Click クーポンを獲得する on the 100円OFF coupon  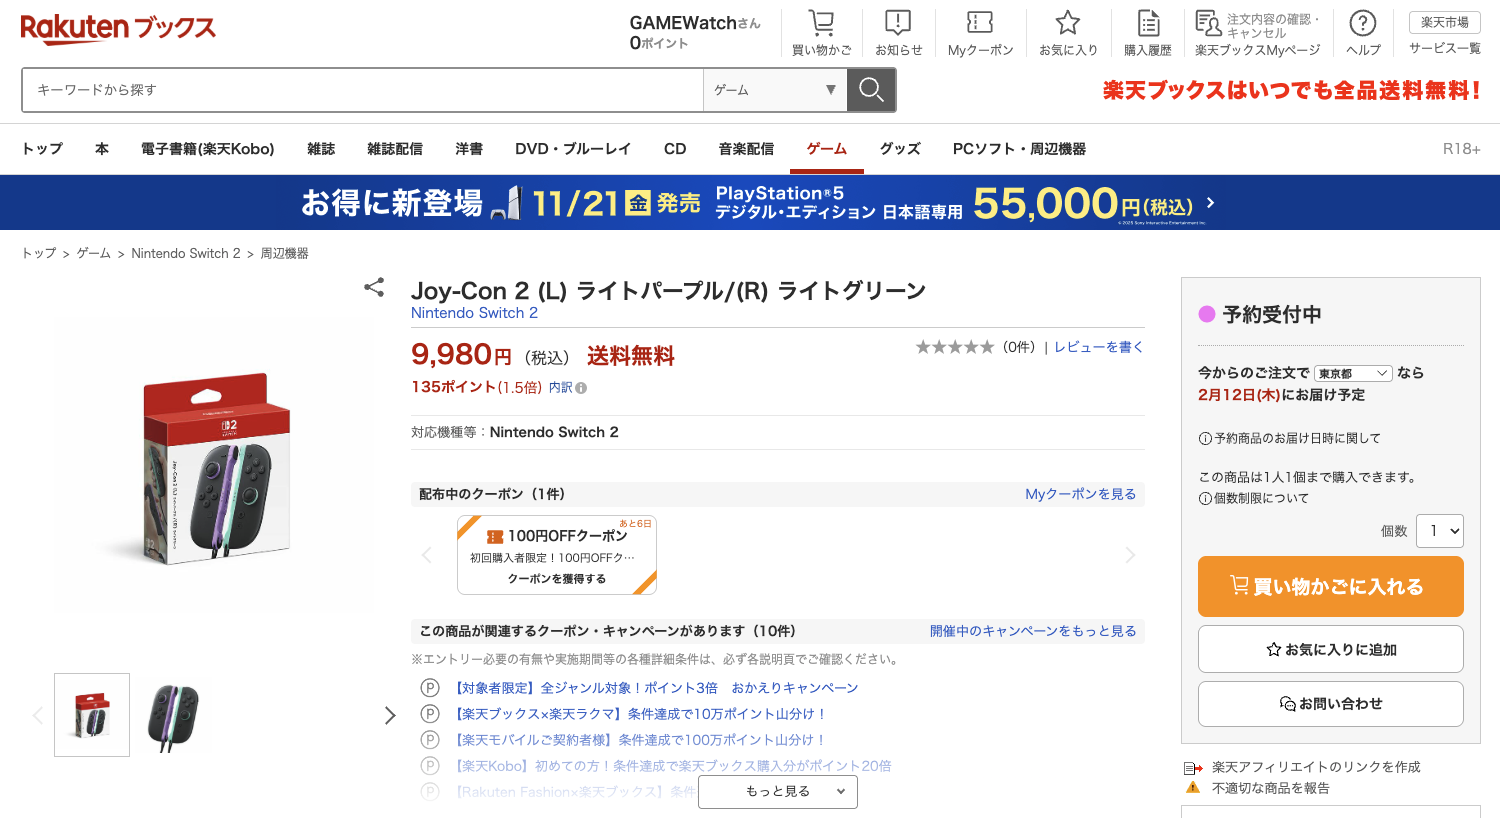557,579
